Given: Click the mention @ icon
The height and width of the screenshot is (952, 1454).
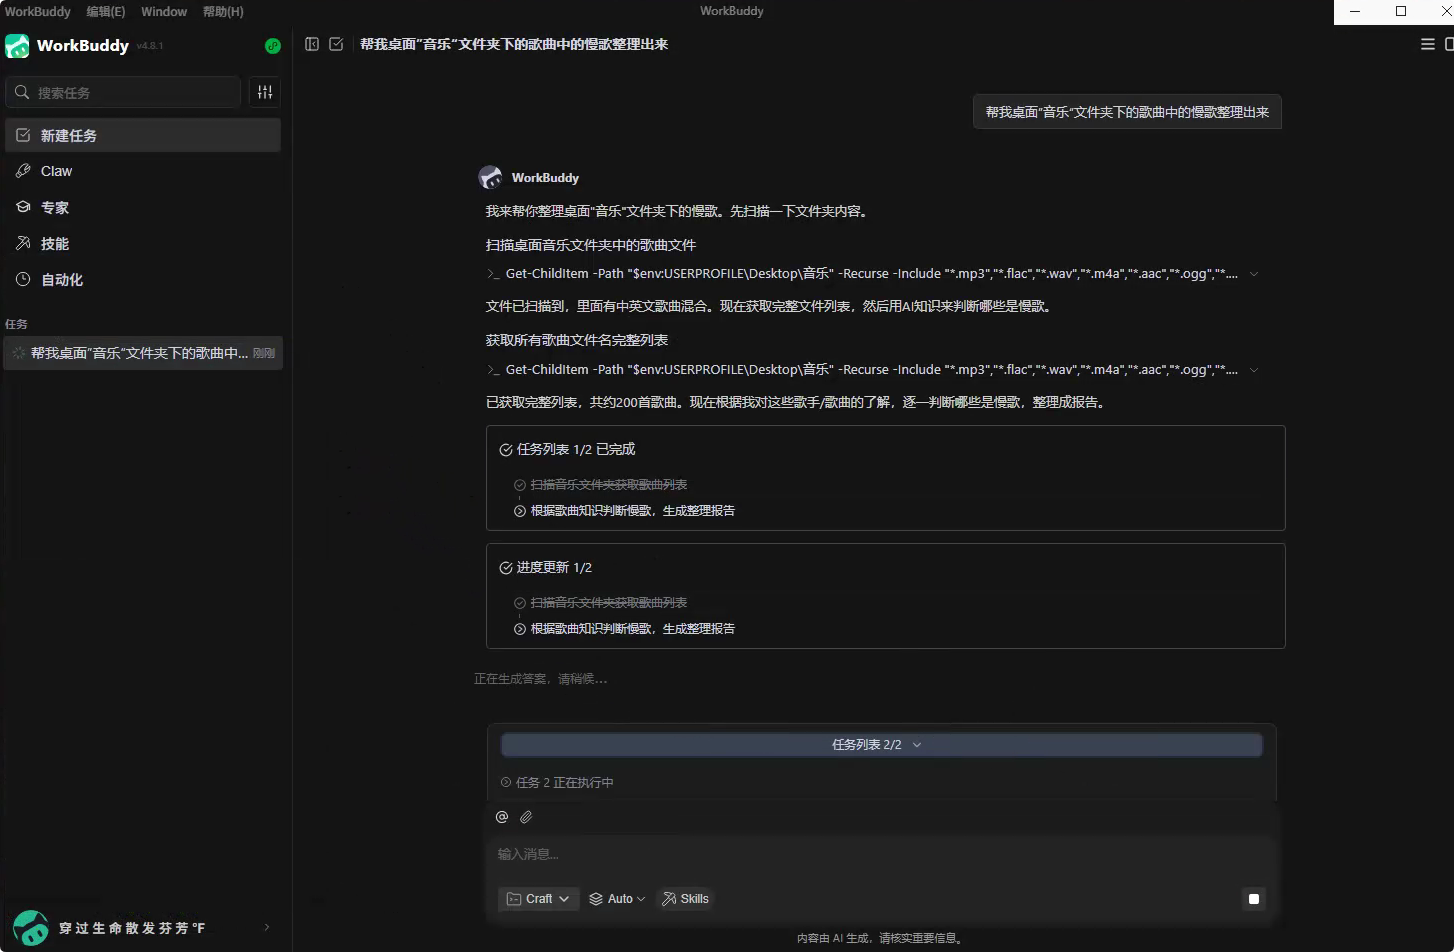Looking at the screenshot, I should [502, 817].
